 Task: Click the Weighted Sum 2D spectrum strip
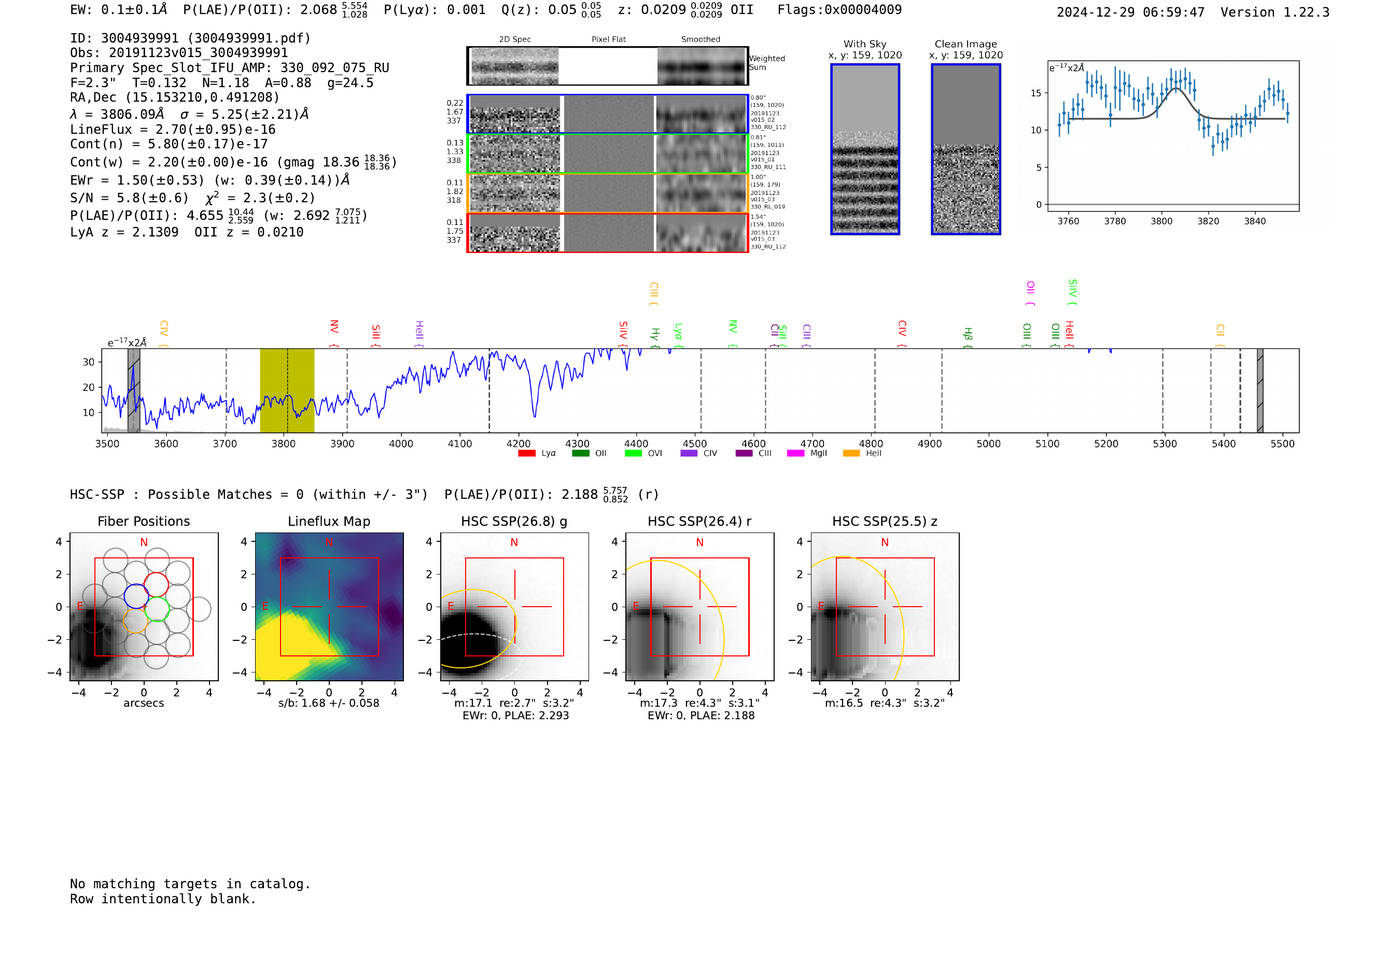tap(608, 66)
